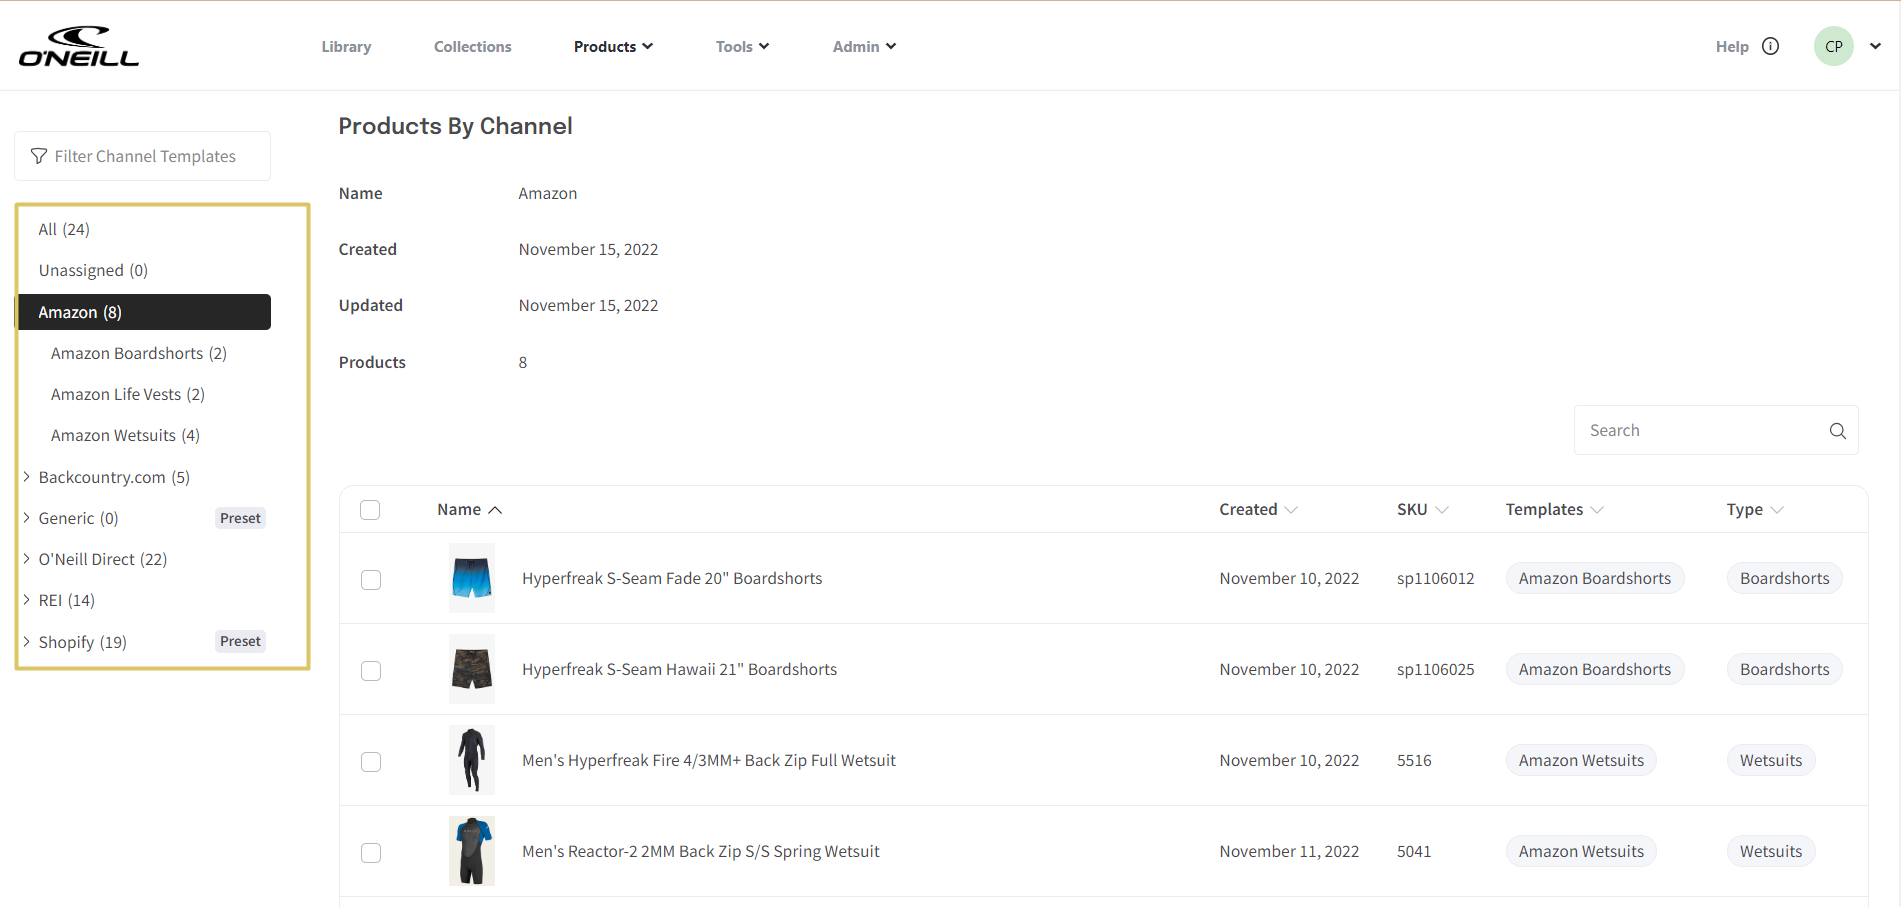Click Amazon Wetsuits tag for SKU 5516
Screen dimensions: 1901x907
click(x=1581, y=760)
